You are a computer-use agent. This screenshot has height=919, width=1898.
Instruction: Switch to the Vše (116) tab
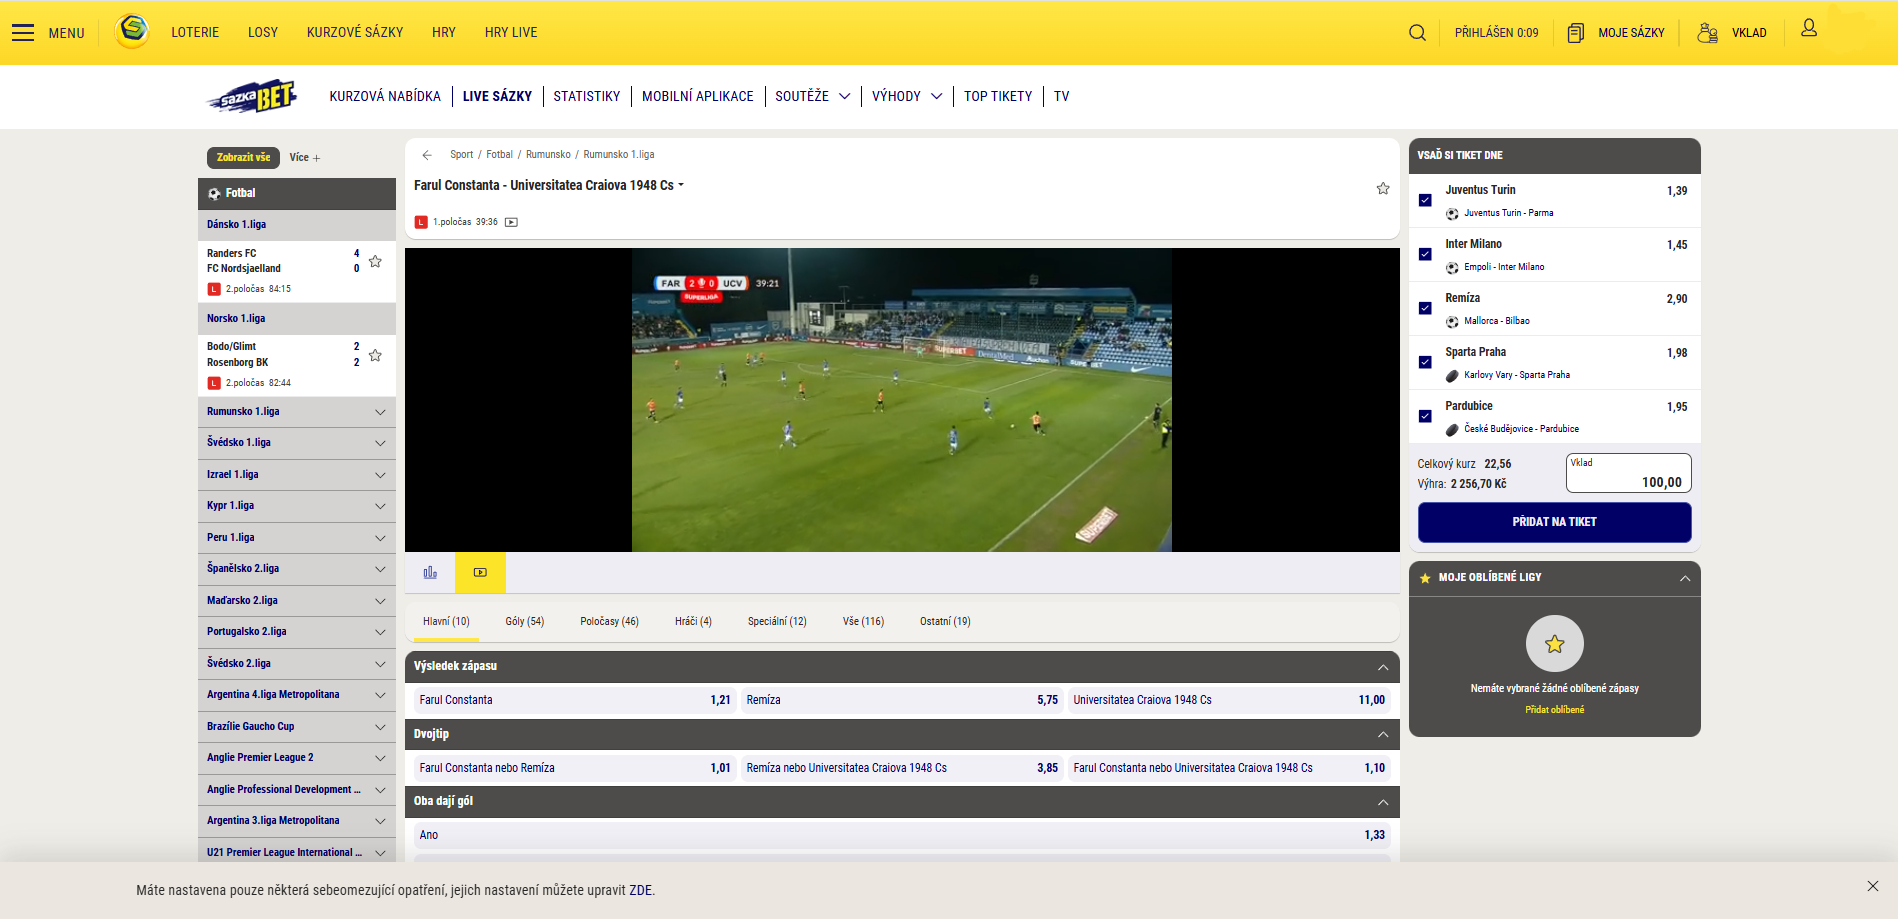(x=863, y=622)
